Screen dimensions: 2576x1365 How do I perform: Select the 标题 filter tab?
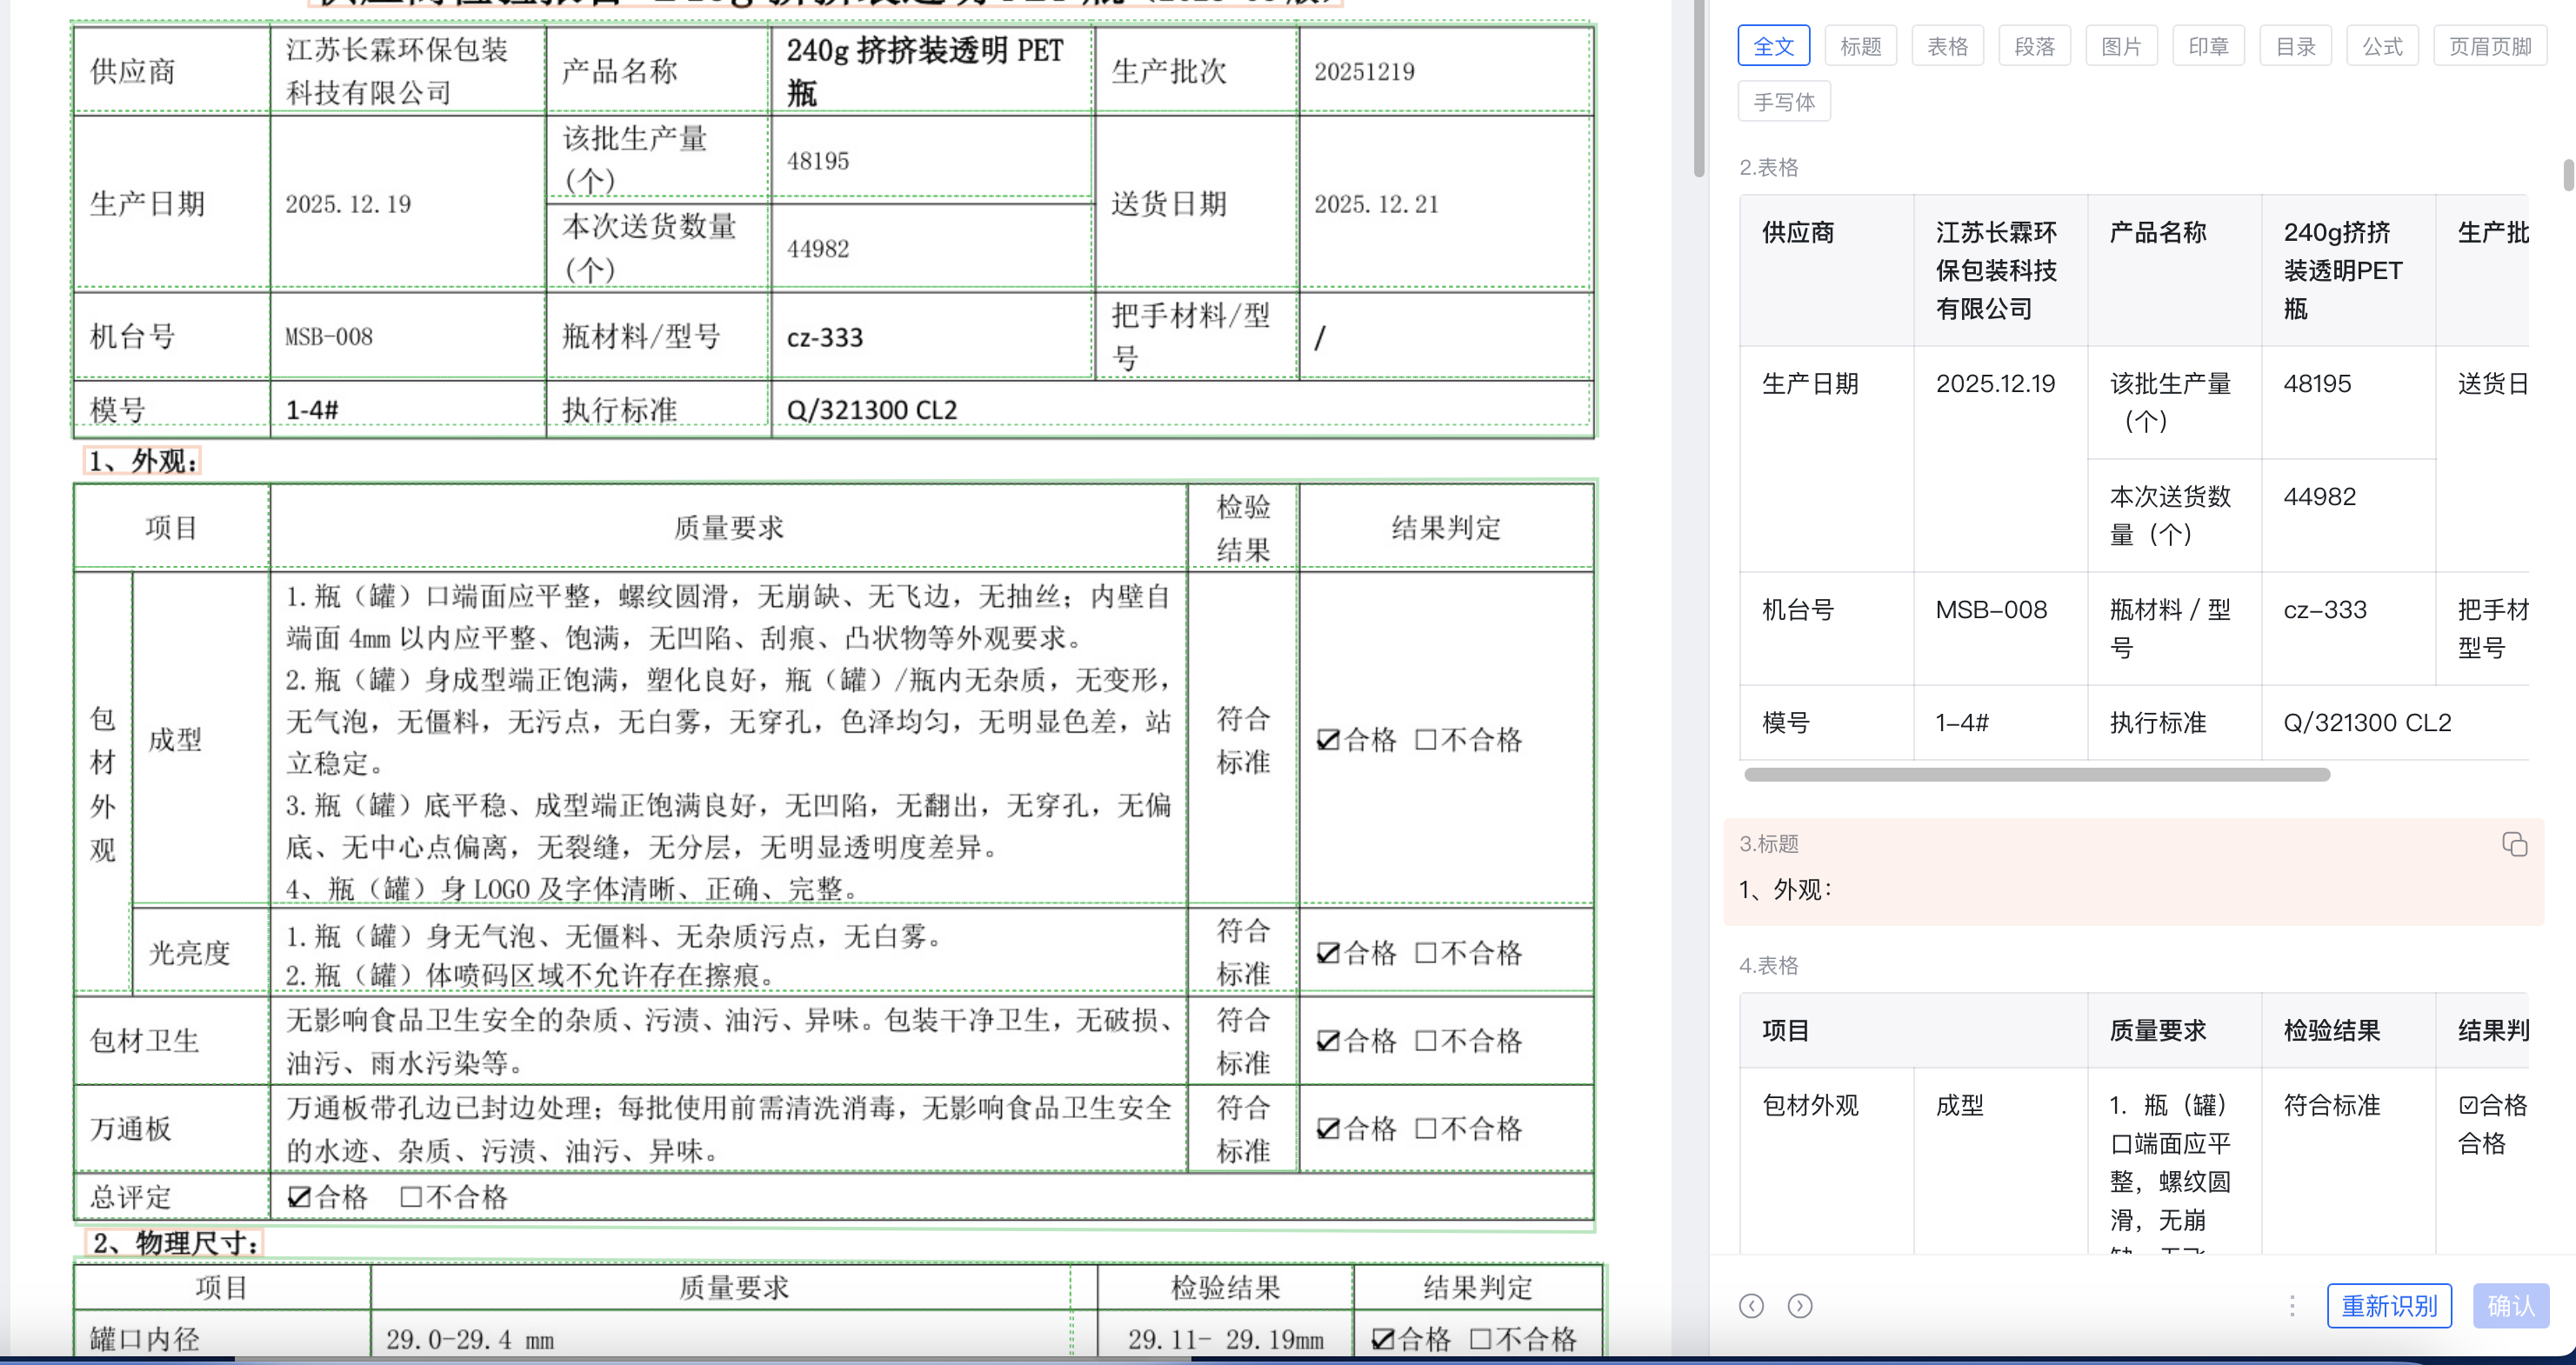[x=1860, y=46]
